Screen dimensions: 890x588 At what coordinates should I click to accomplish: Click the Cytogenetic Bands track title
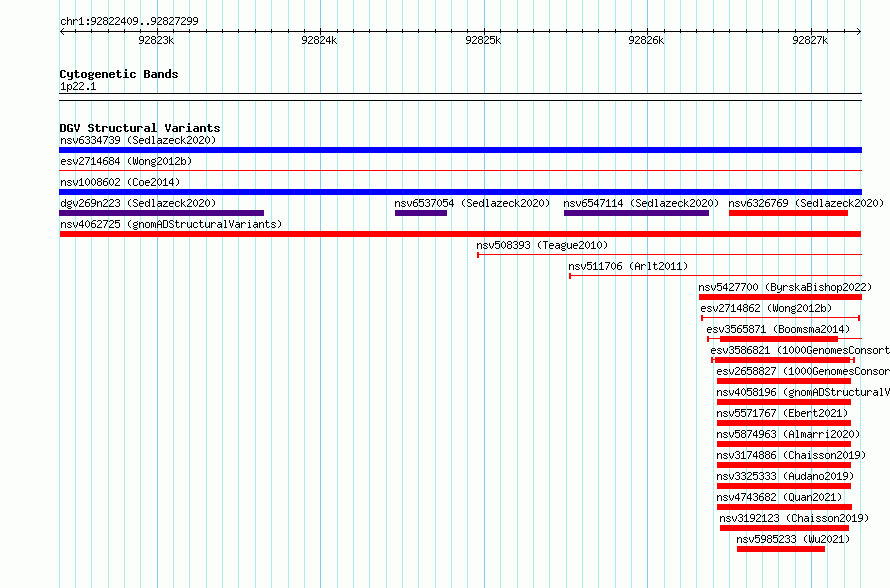[x=119, y=74]
